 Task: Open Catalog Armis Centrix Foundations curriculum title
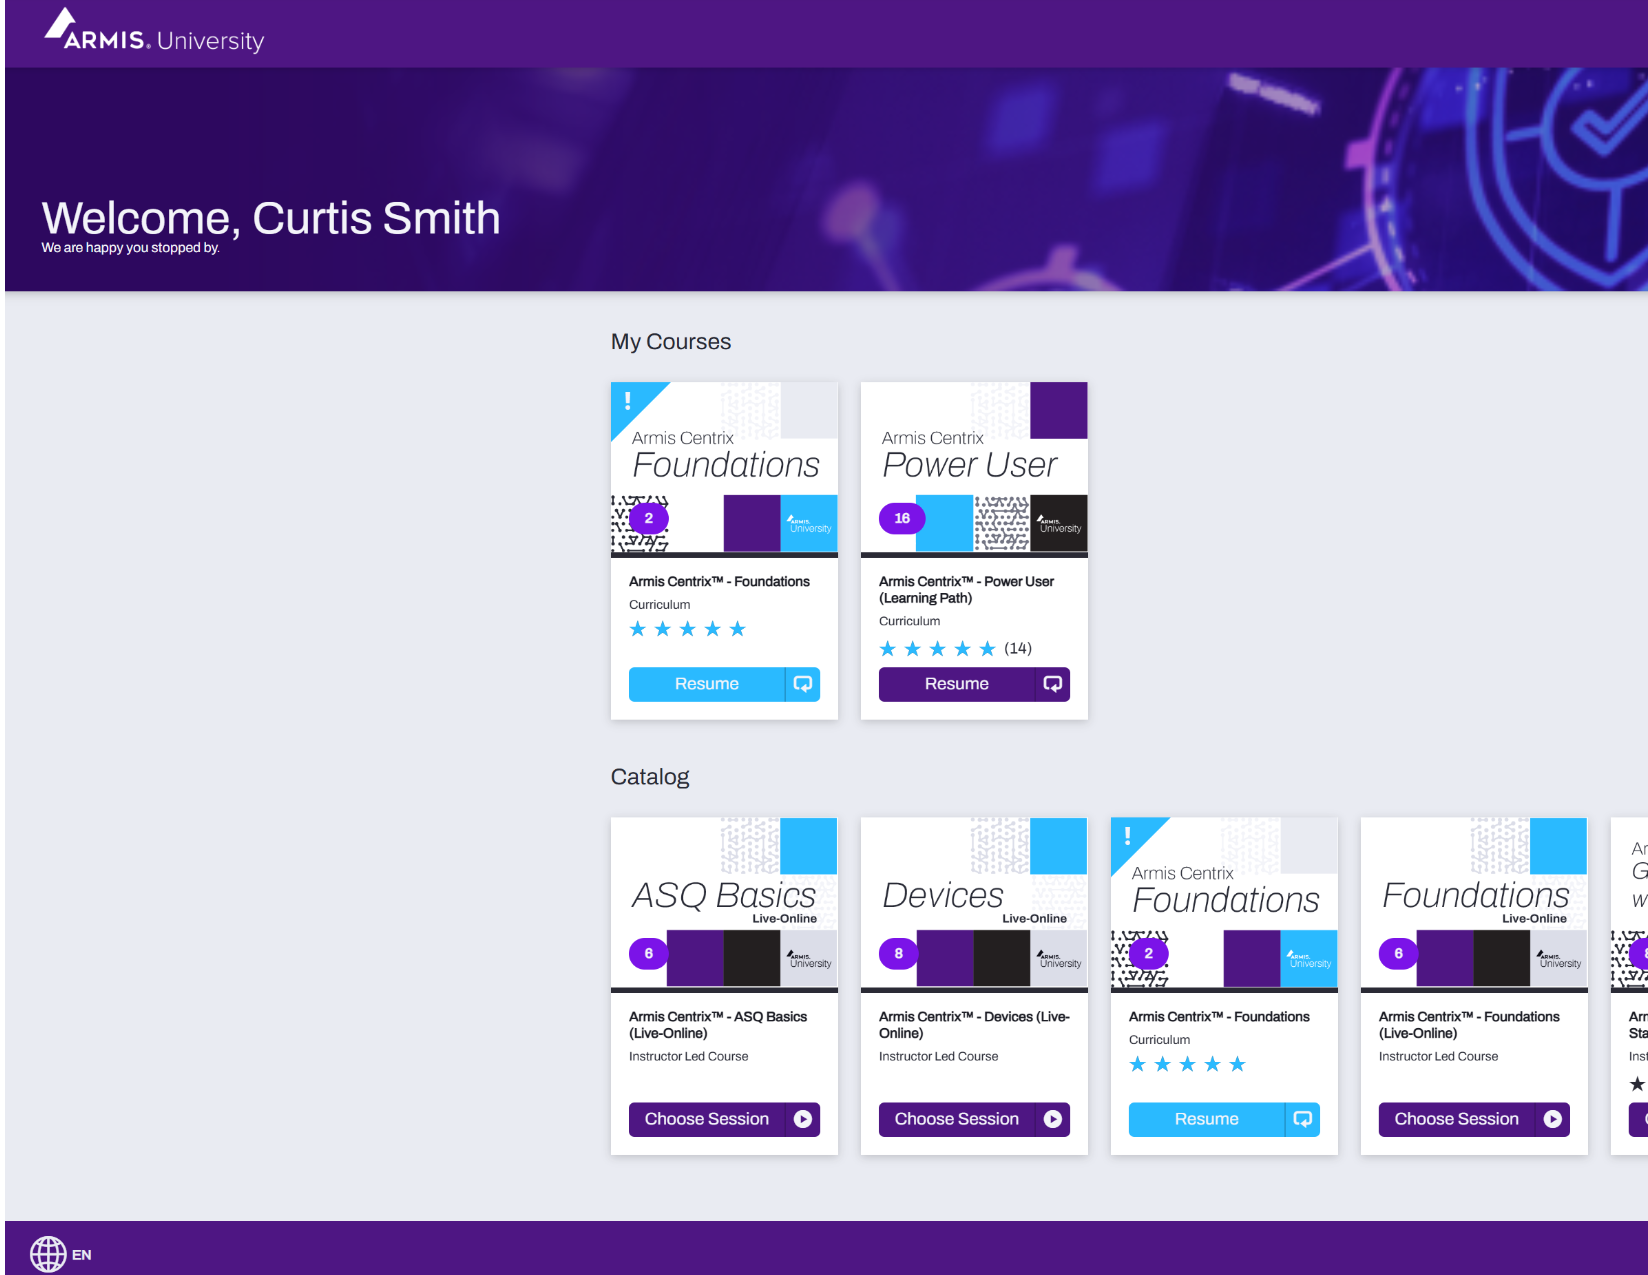click(1219, 1016)
